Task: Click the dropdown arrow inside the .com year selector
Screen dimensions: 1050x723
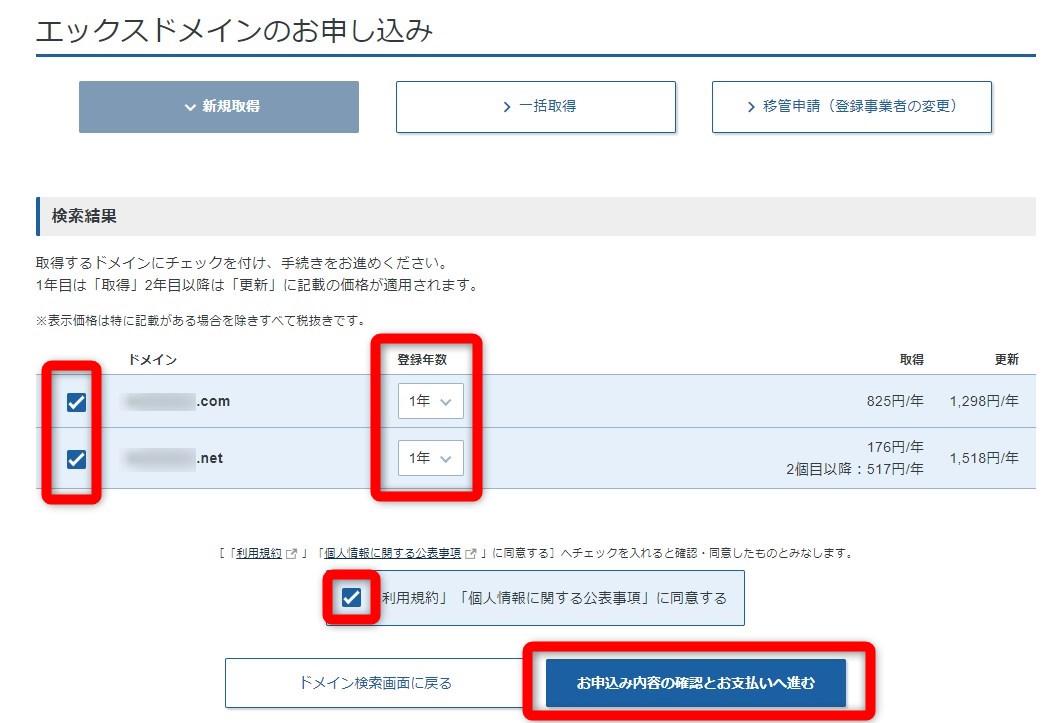Action: pyautogui.click(x=445, y=400)
